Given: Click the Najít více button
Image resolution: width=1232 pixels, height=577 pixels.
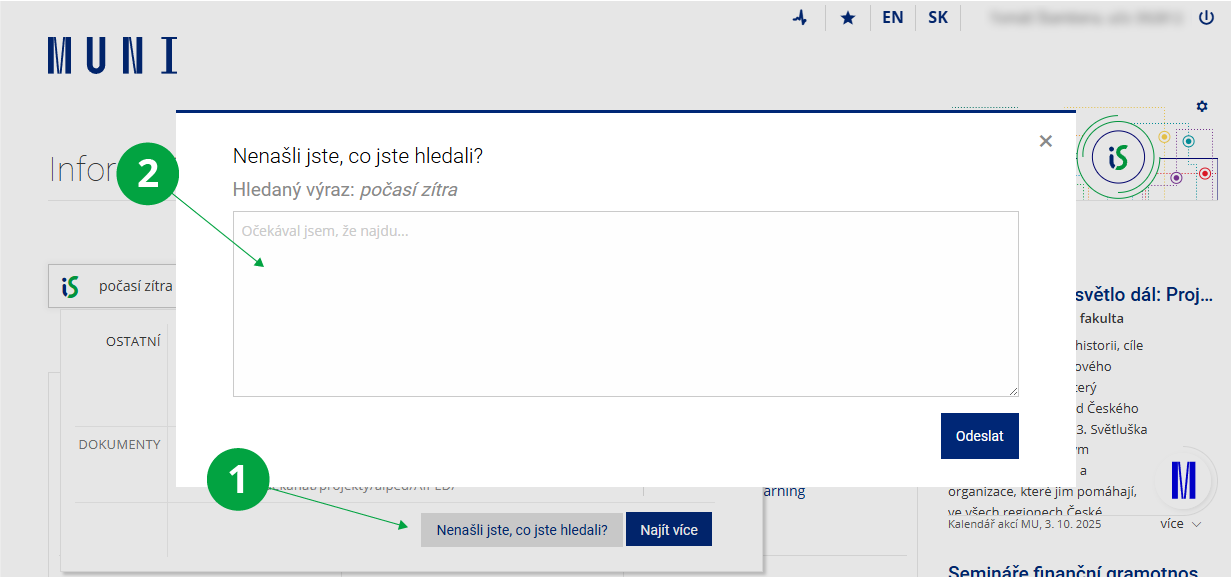Looking at the screenshot, I should (668, 530).
